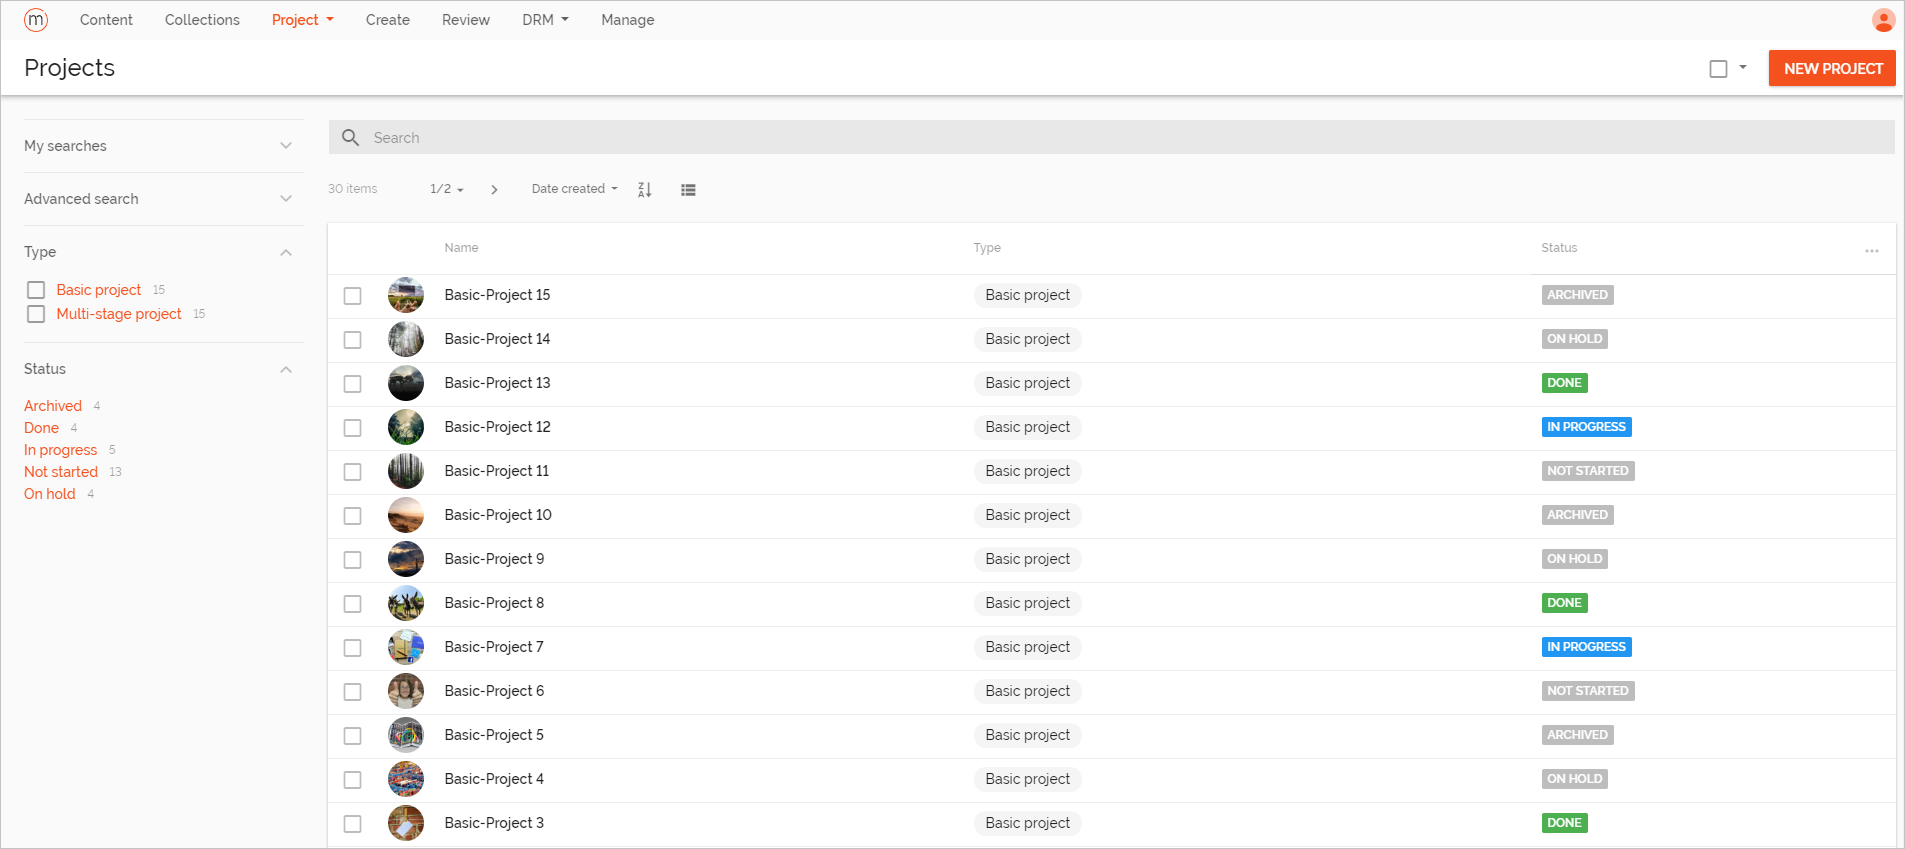Open the Basic-Project 12 thumbnail
The width and height of the screenshot is (1905, 849).
click(406, 427)
